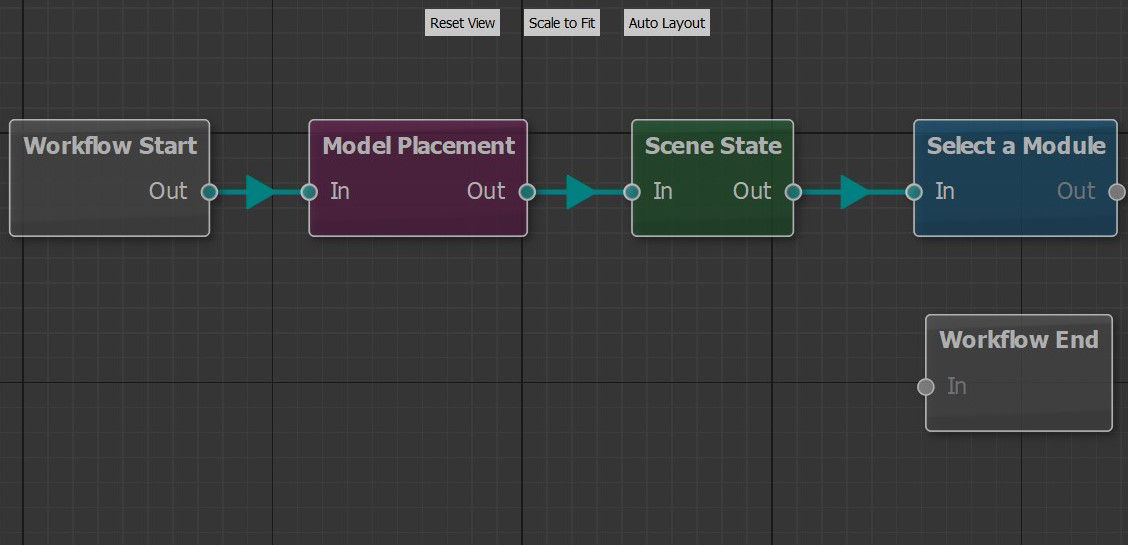Select the Scene State node title
Viewport: 1128px width, 545px height.
pos(713,146)
